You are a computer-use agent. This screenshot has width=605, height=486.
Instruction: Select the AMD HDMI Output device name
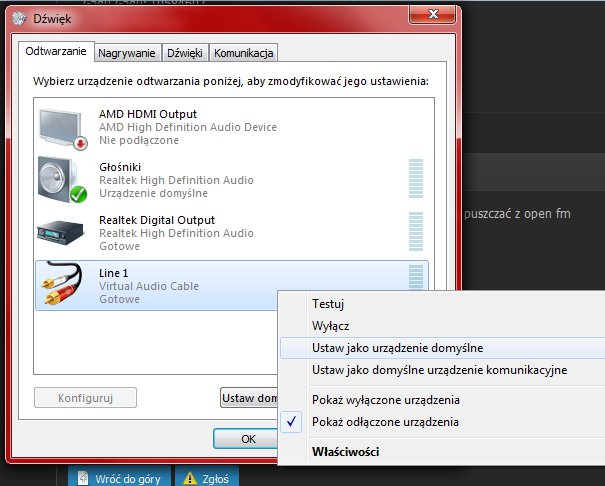pyautogui.click(x=148, y=114)
